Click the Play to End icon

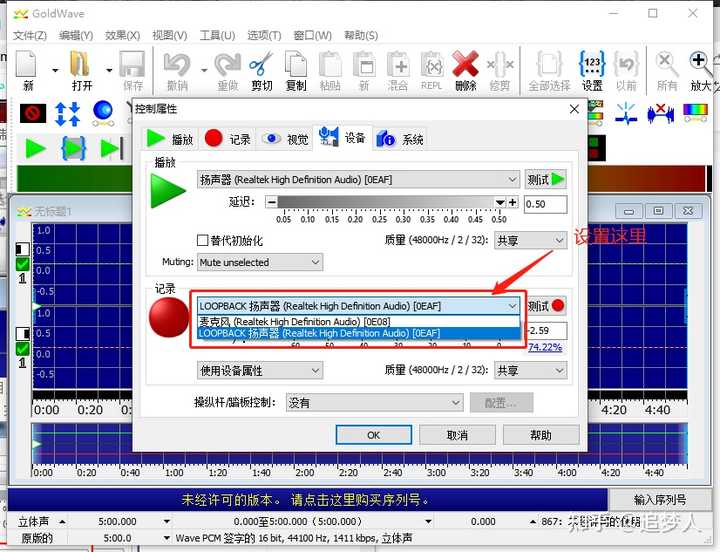(112, 149)
